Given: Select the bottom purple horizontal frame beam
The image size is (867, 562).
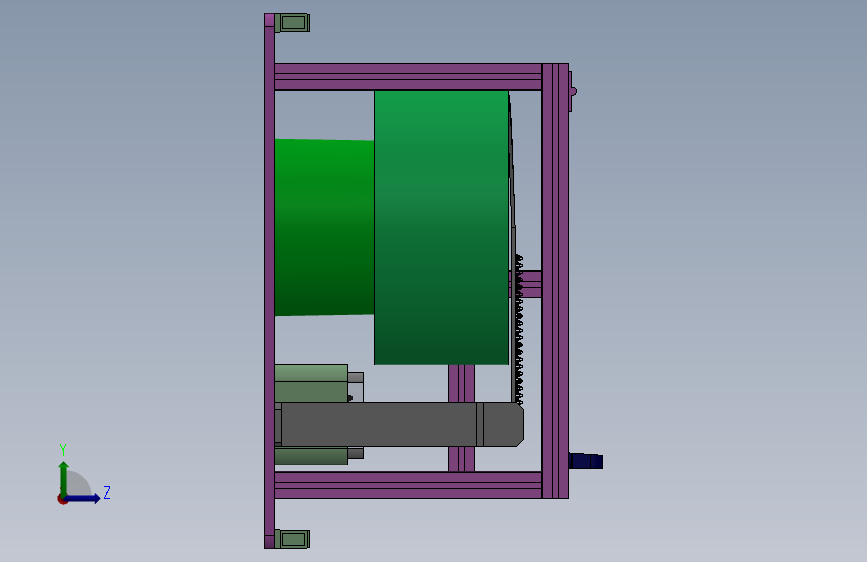Looking at the screenshot, I should coord(408,485).
